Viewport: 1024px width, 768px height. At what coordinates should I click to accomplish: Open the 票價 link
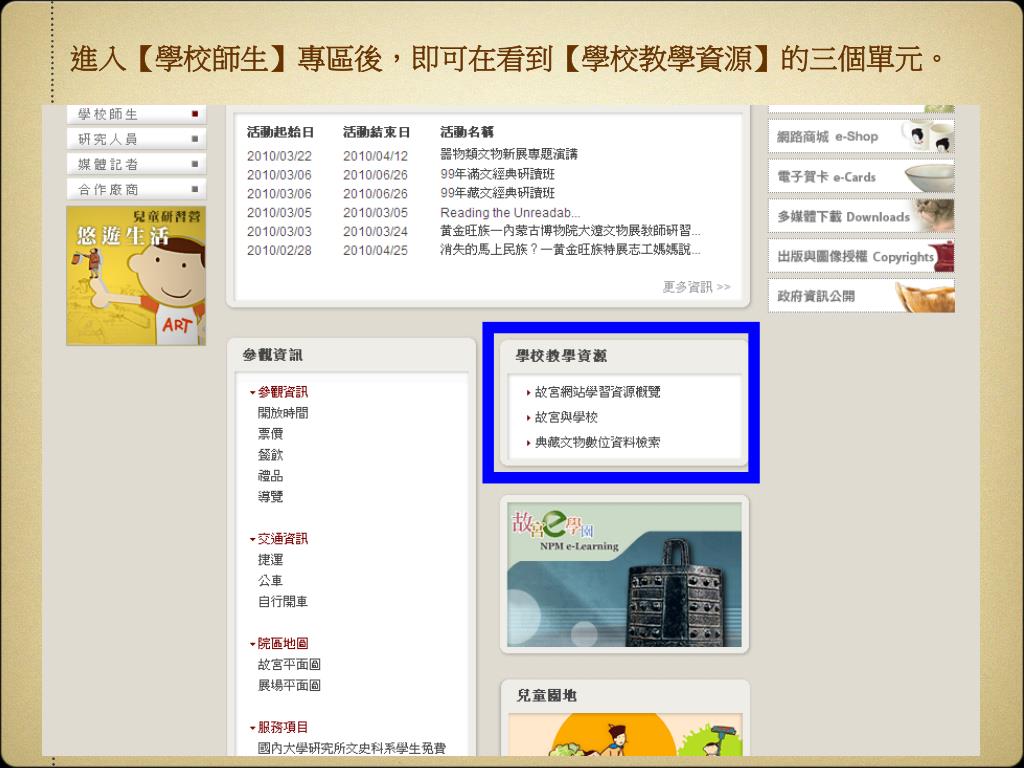(x=270, y=434)
